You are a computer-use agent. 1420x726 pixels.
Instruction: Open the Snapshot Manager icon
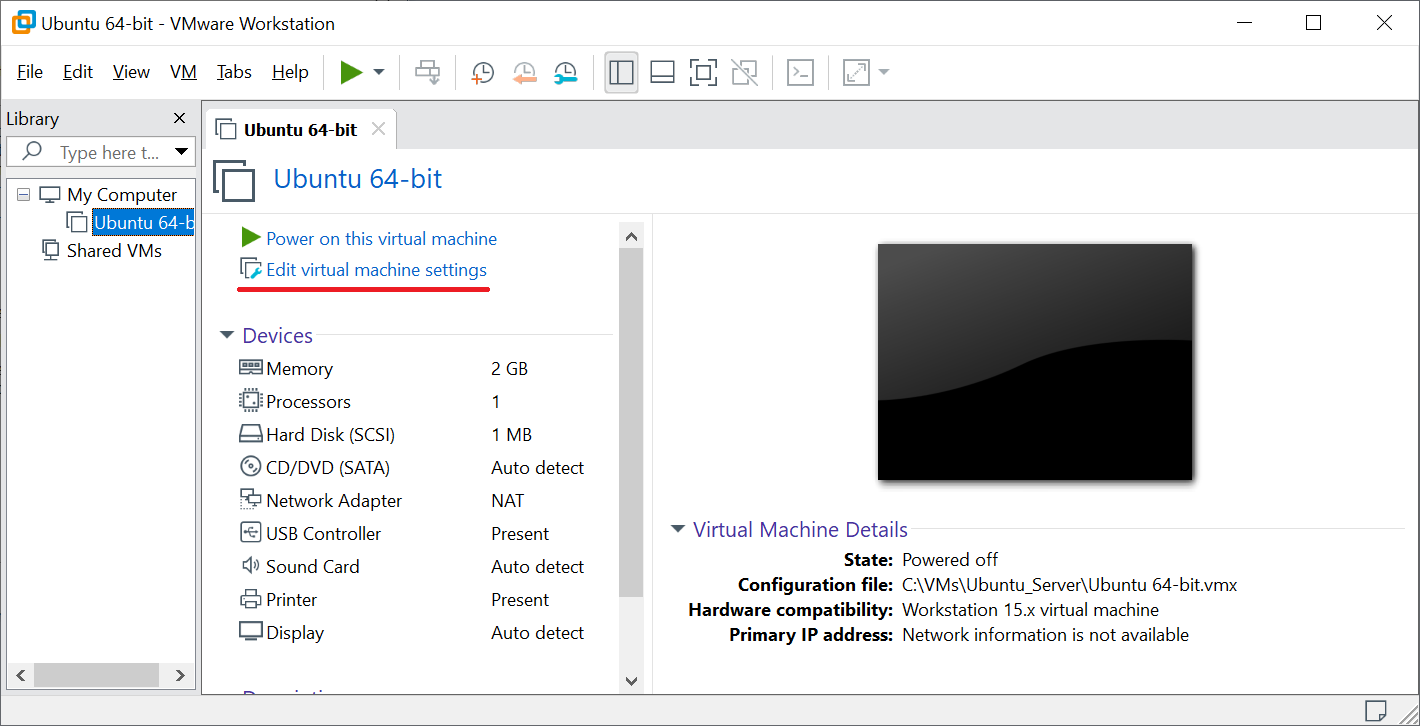coord(565,72)
